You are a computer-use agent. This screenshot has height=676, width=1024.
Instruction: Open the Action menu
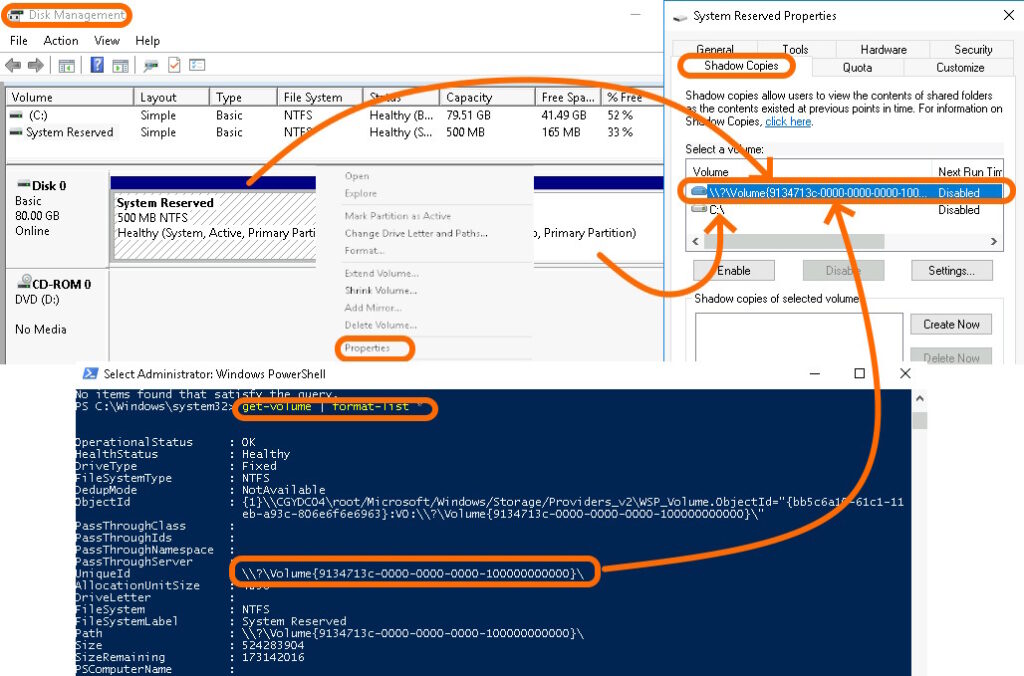click(x=61, y=41)
